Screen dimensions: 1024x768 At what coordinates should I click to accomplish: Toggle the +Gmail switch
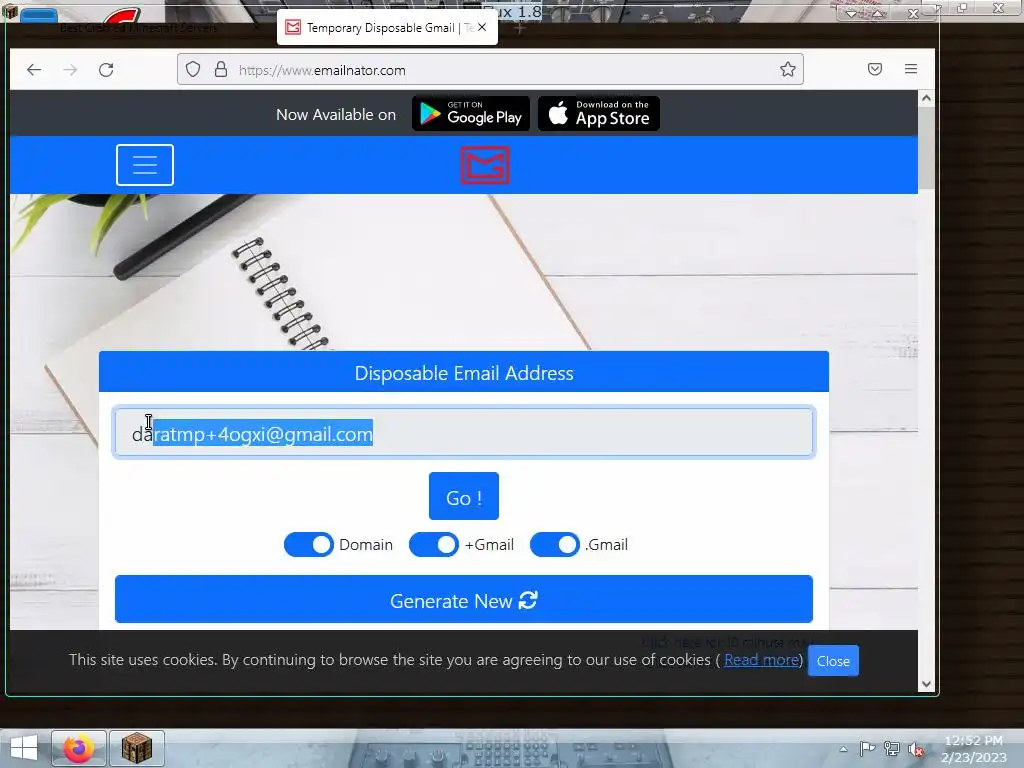pyautogui.click(x=434, y=545)
